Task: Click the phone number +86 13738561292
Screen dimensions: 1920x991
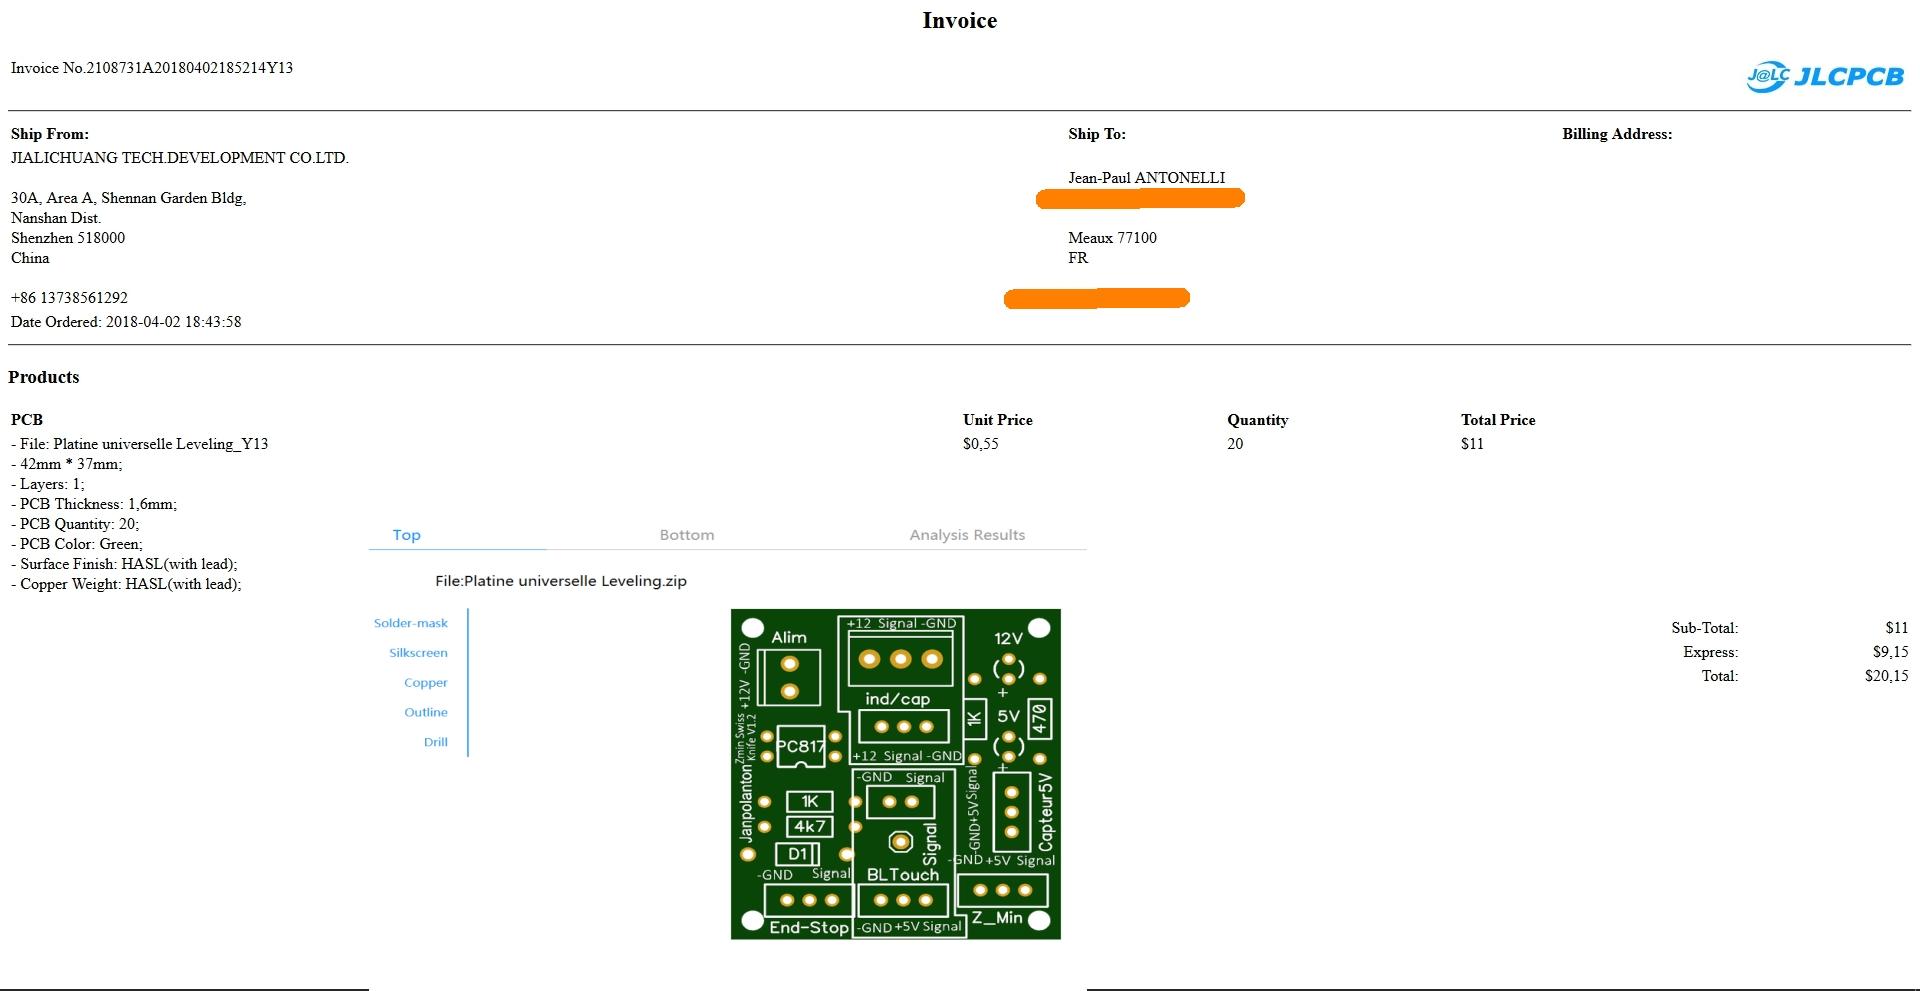Action: click(69, 298)
